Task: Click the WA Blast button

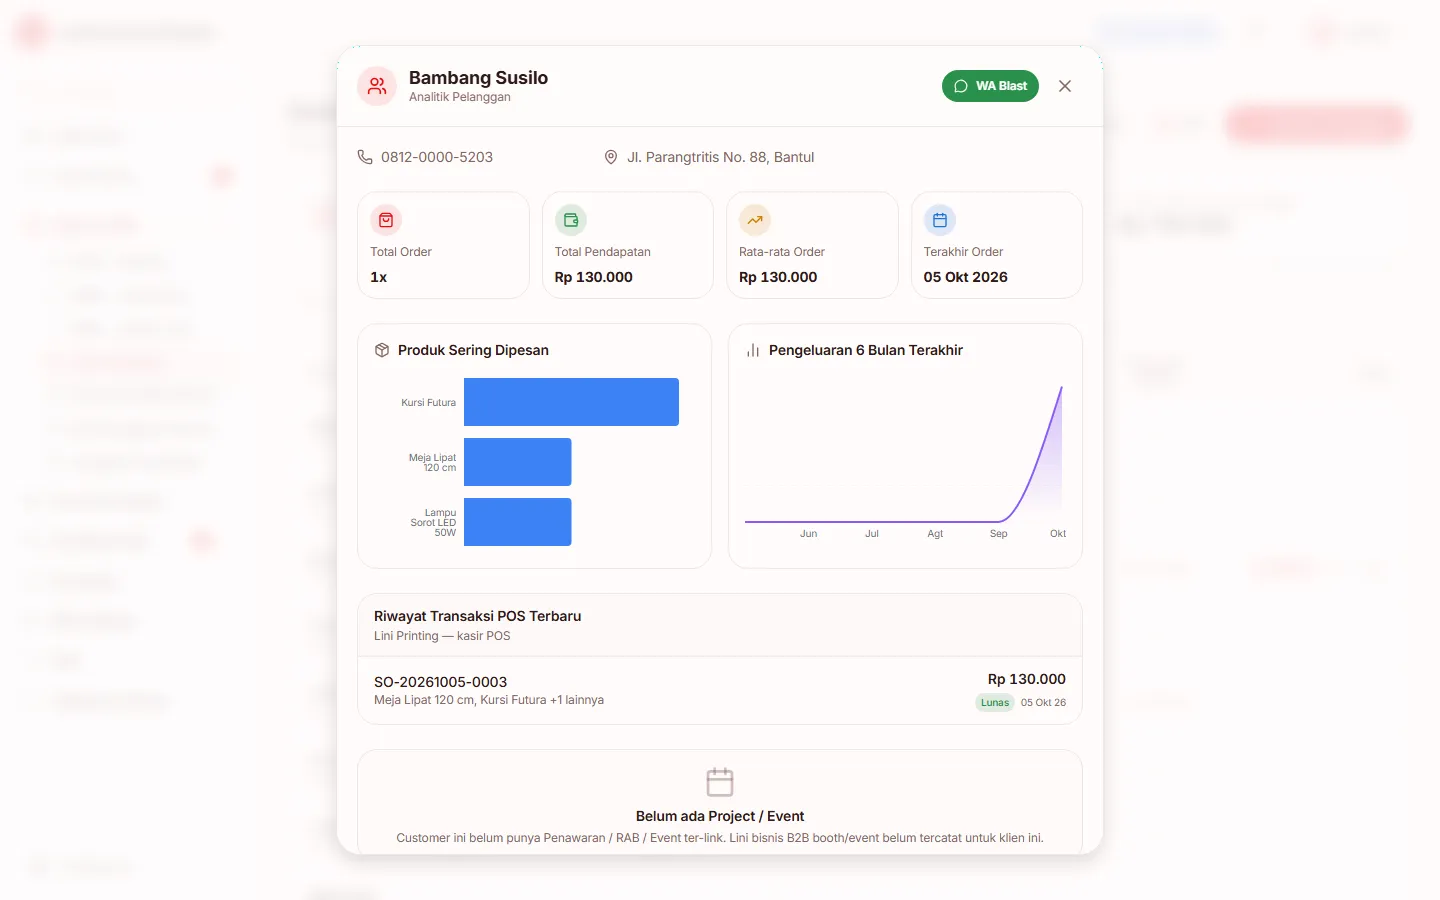Action: pyautogui.click(x=990, y=86)
